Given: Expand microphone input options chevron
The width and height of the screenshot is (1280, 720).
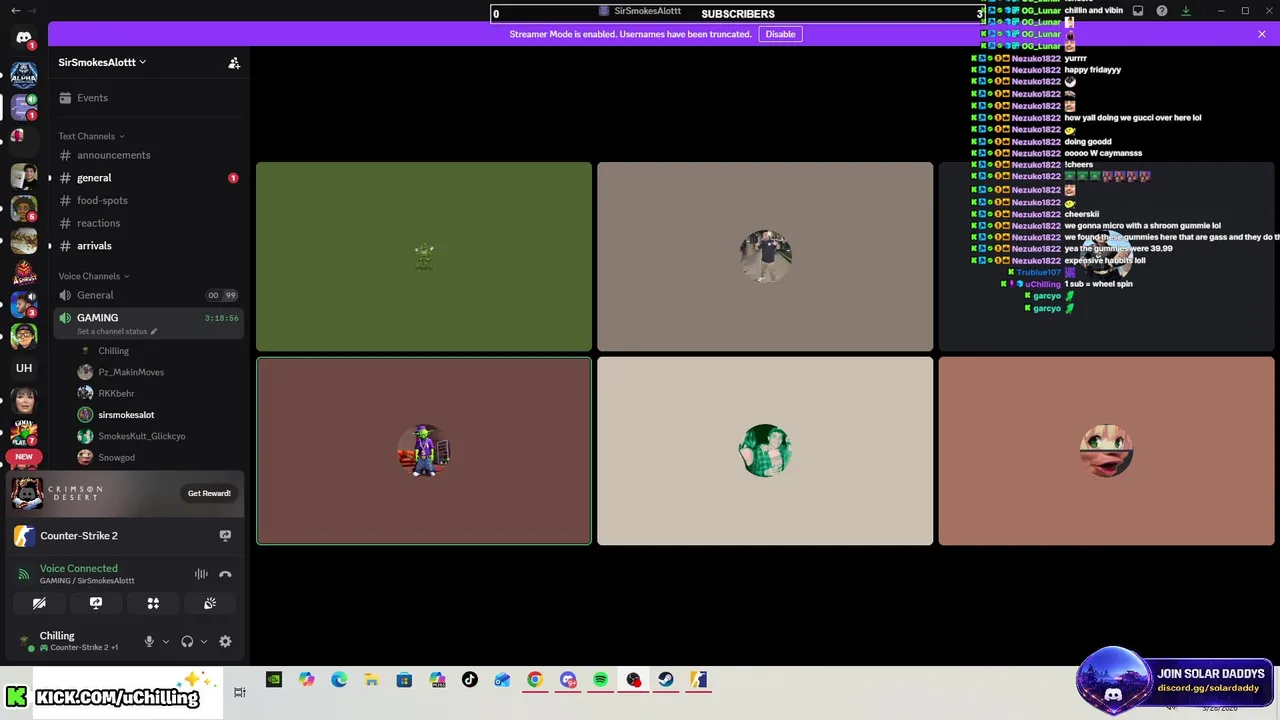Looking at the screenshot, I should click(x=166, y=642).
